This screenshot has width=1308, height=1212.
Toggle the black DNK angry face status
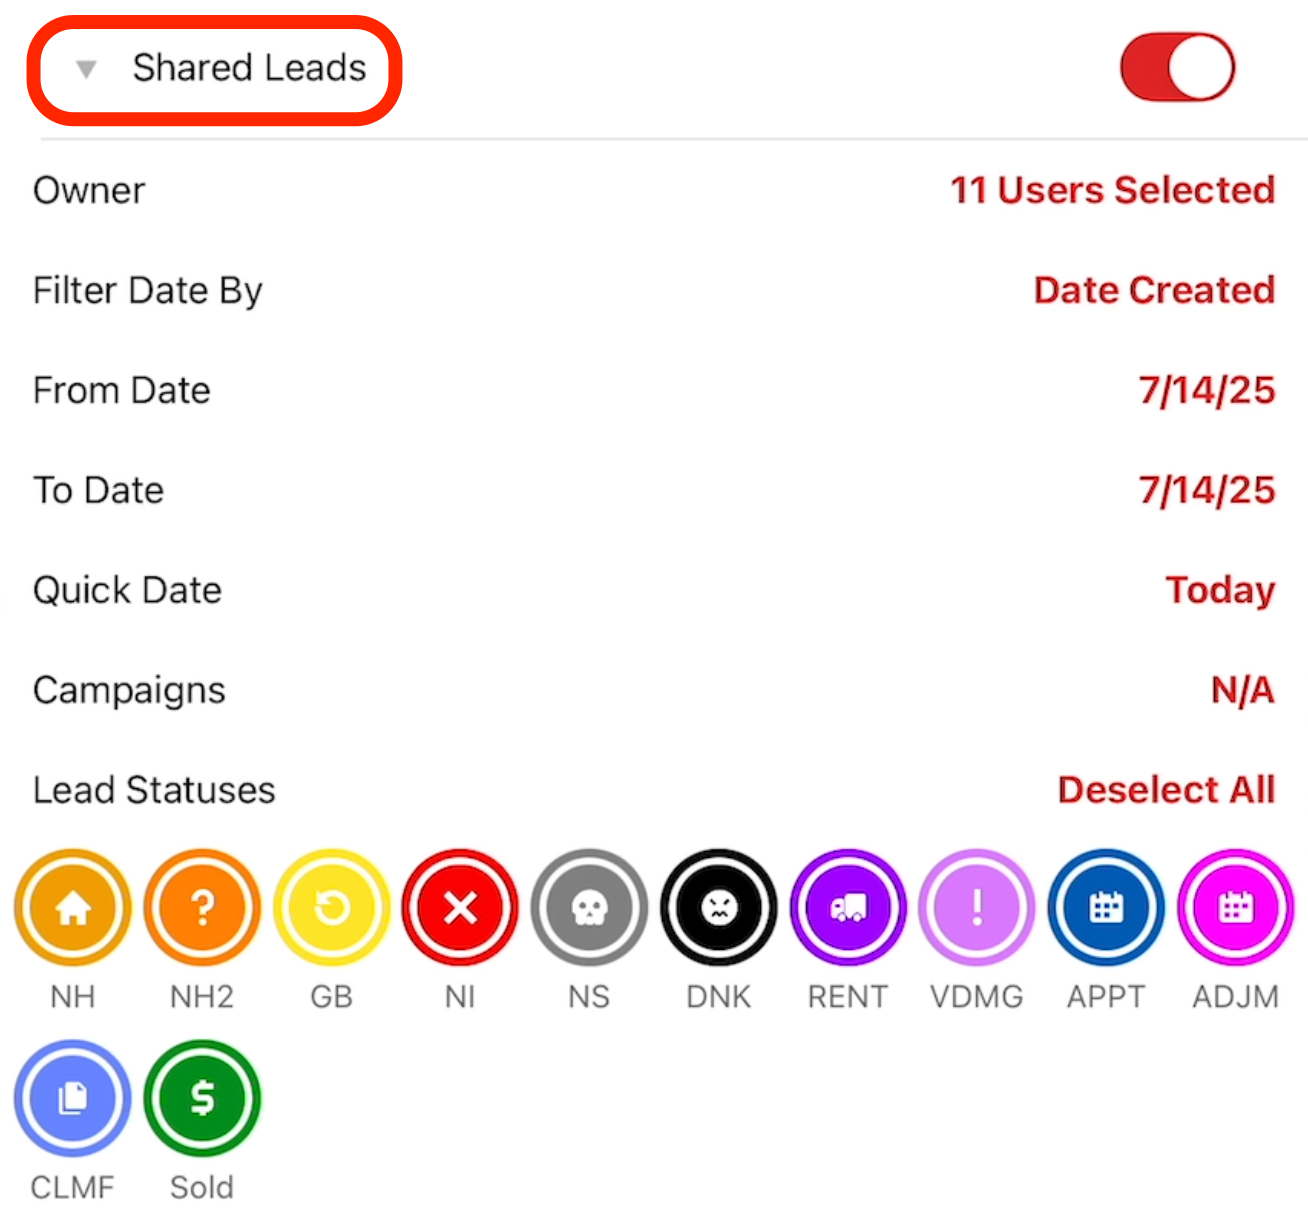(719, 908)
